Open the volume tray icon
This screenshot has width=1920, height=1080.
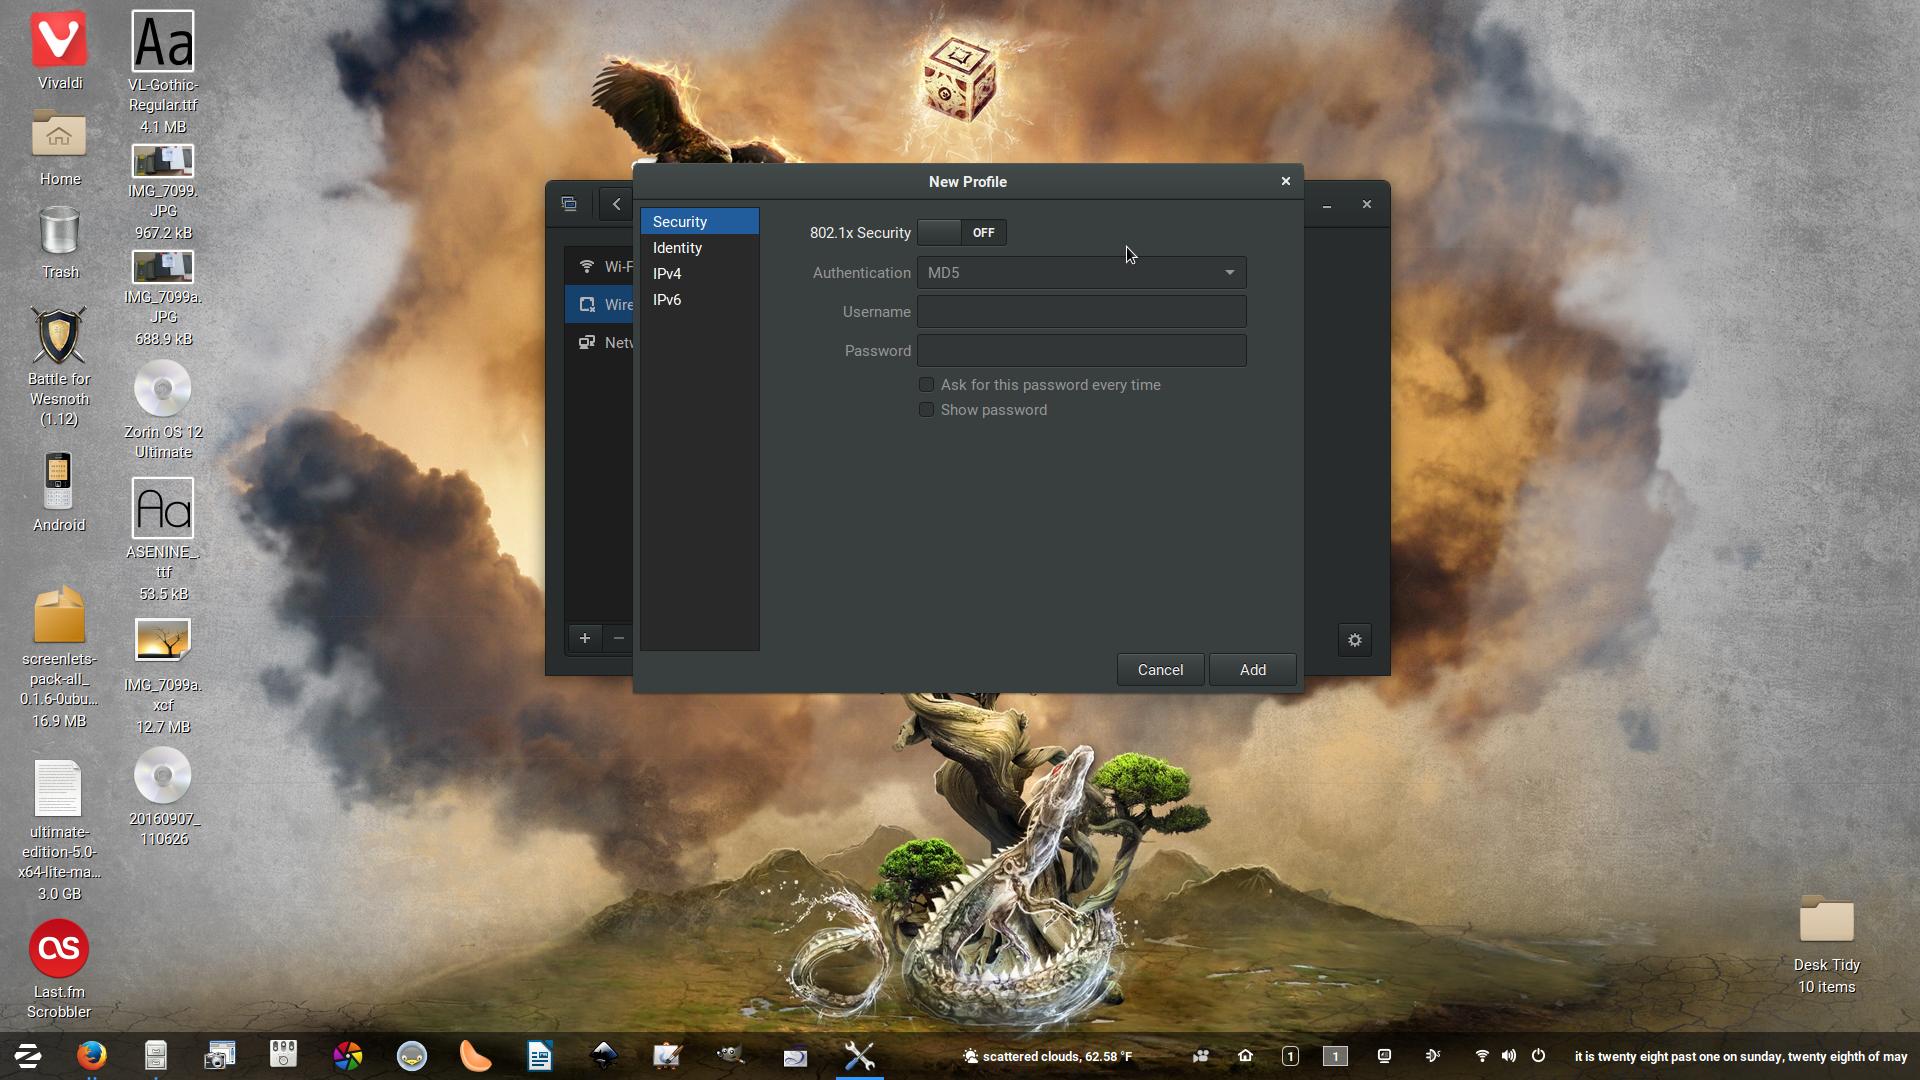[1508, 1056]
